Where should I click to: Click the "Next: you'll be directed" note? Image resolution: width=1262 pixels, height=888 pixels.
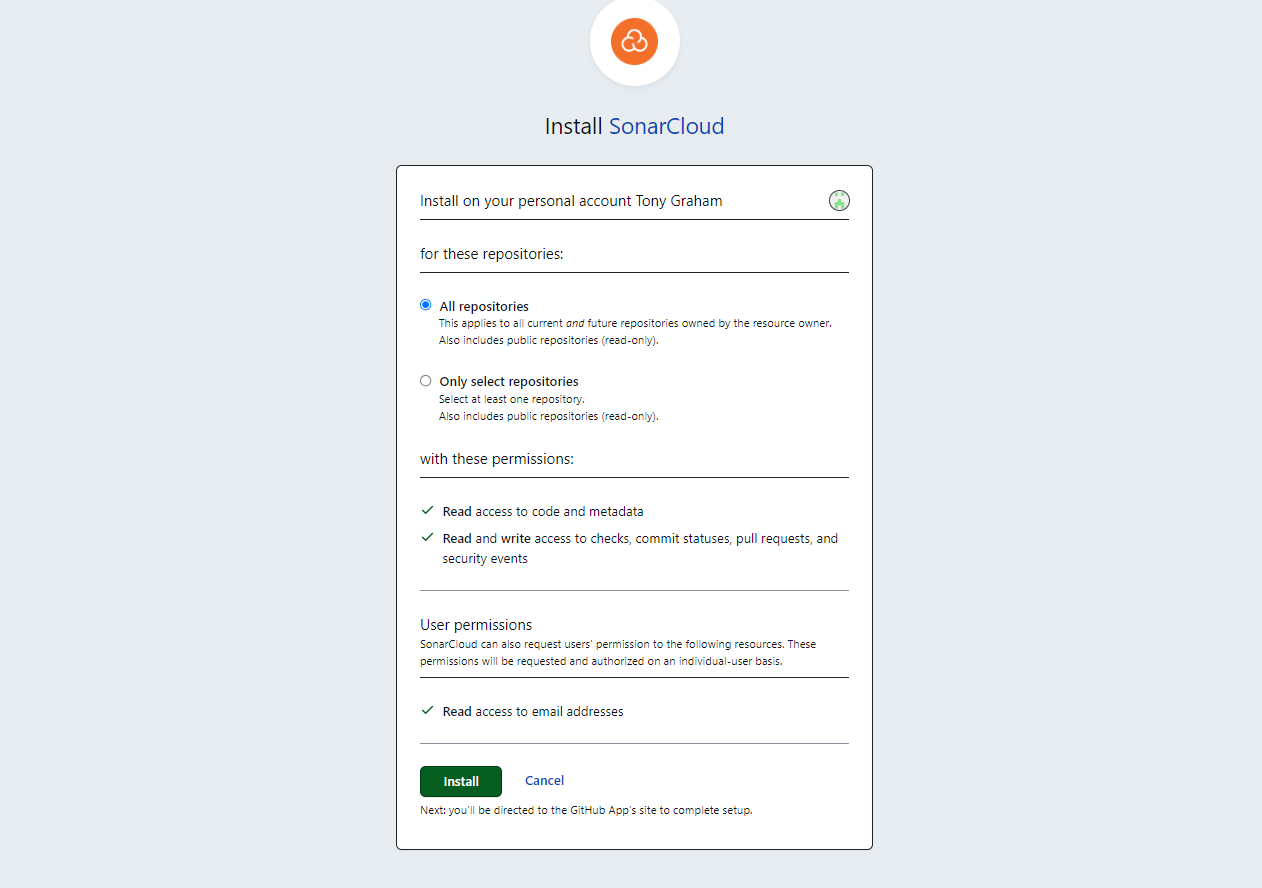pyautogui.click(x=586, y=810)
